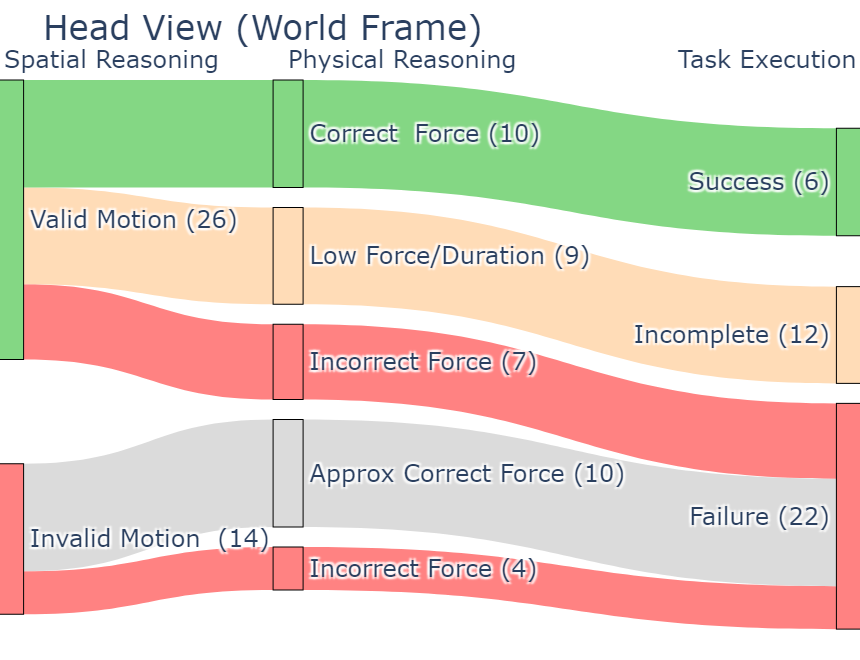Viewport: 860px width, 660px height.
Task: Click the Task Execution column header
Action: (766, 60)
